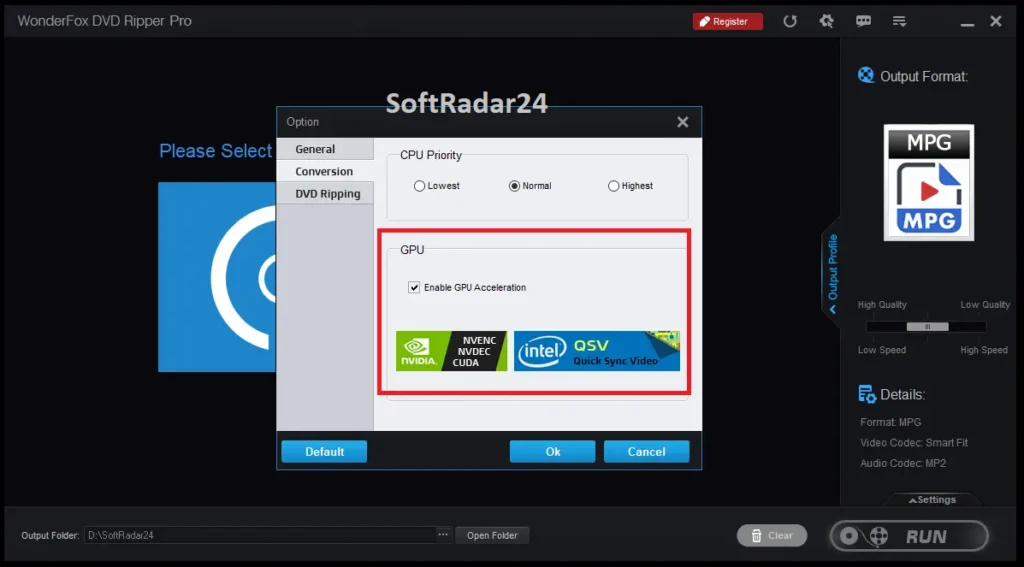The height and width of the screenshot is (567, 1024).
Task: Select Highest CPU priority
Action: pyautogui.click(x=630, y=186)
